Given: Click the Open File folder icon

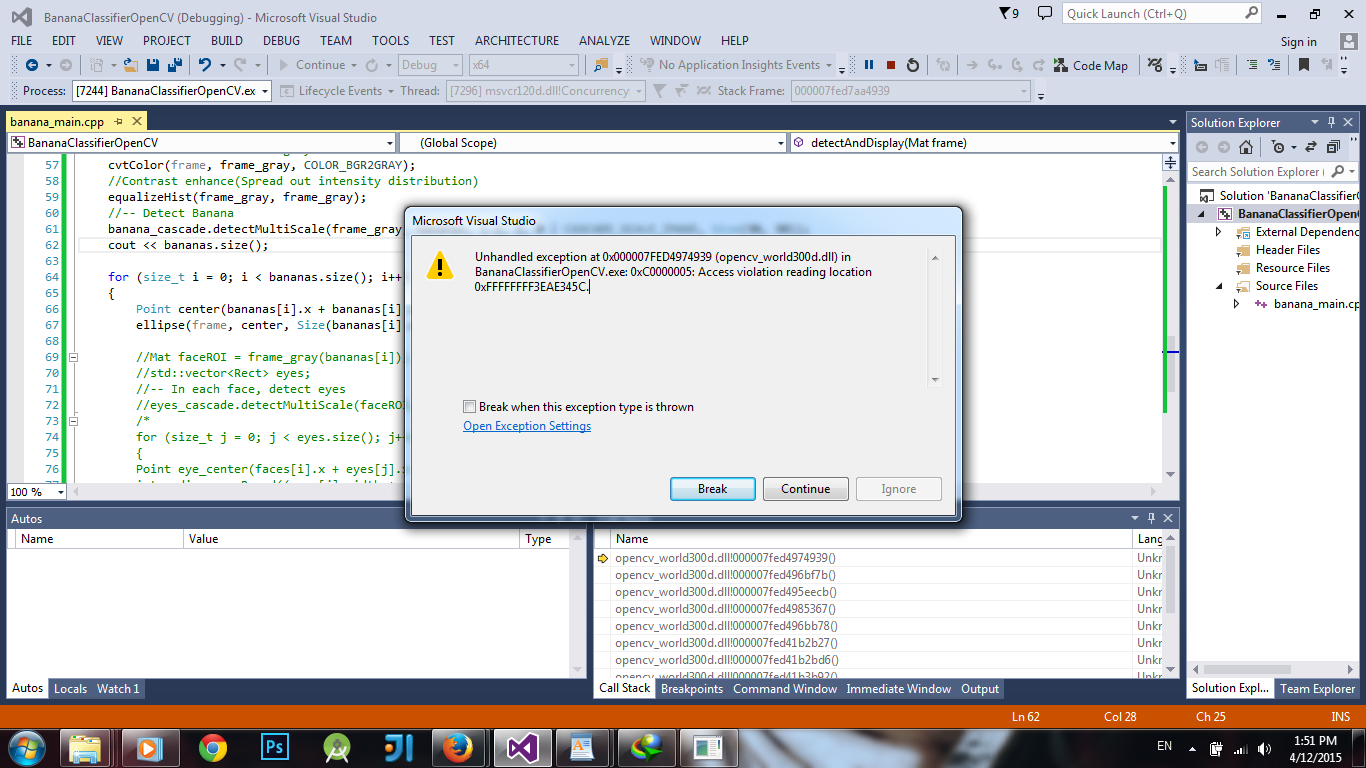Looking at the screenshot, I should (x=131, y=65).
